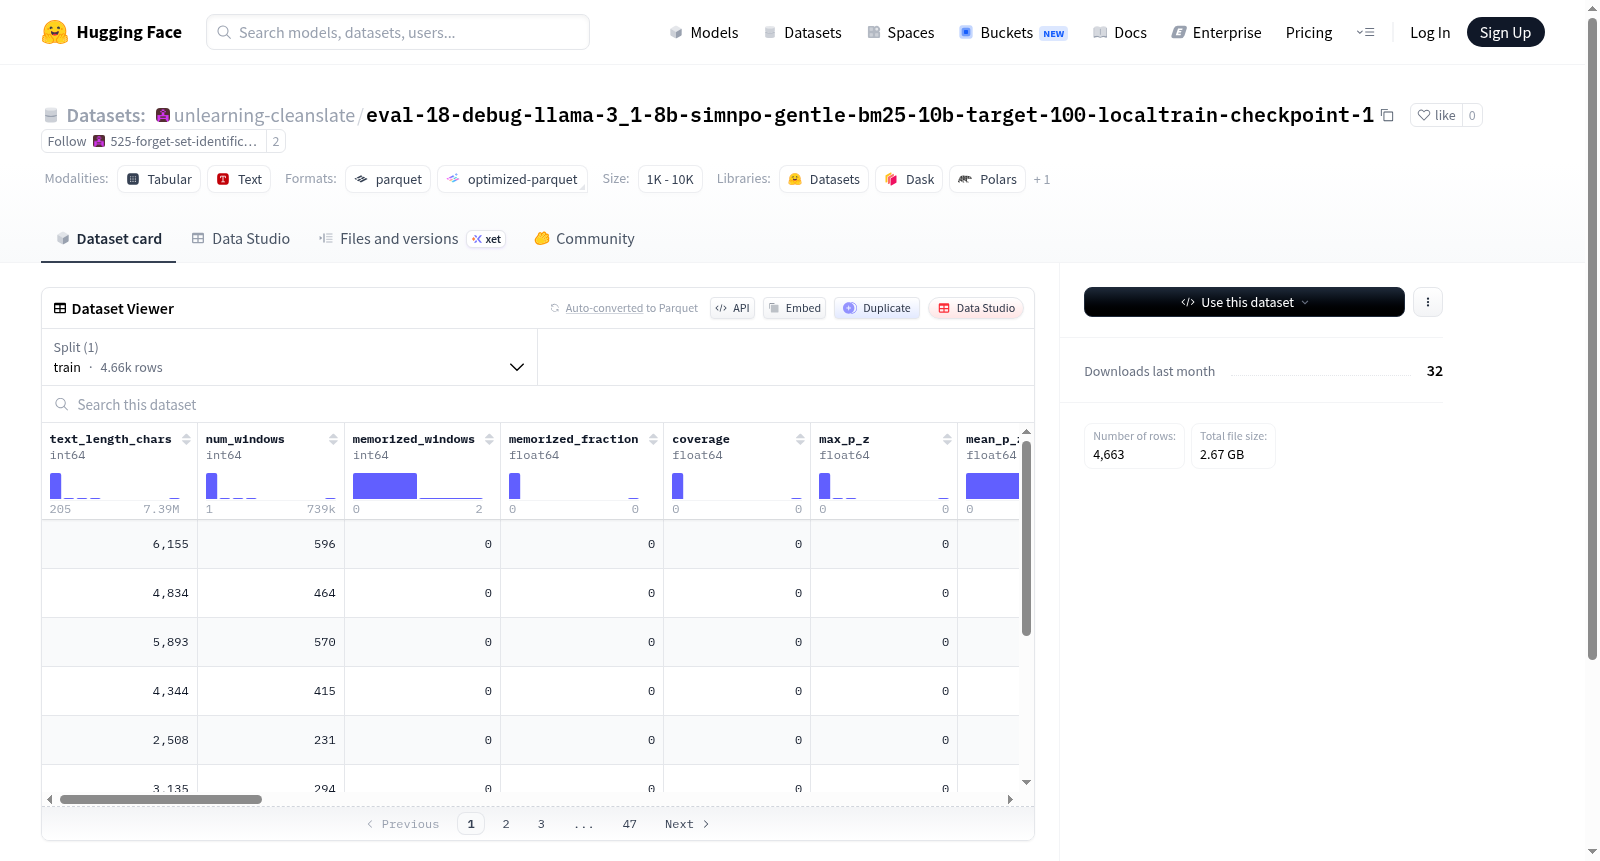Screen dimensions: 1600x861
Task: Click the heart like icon
Action: click(x=1424, y=115)
